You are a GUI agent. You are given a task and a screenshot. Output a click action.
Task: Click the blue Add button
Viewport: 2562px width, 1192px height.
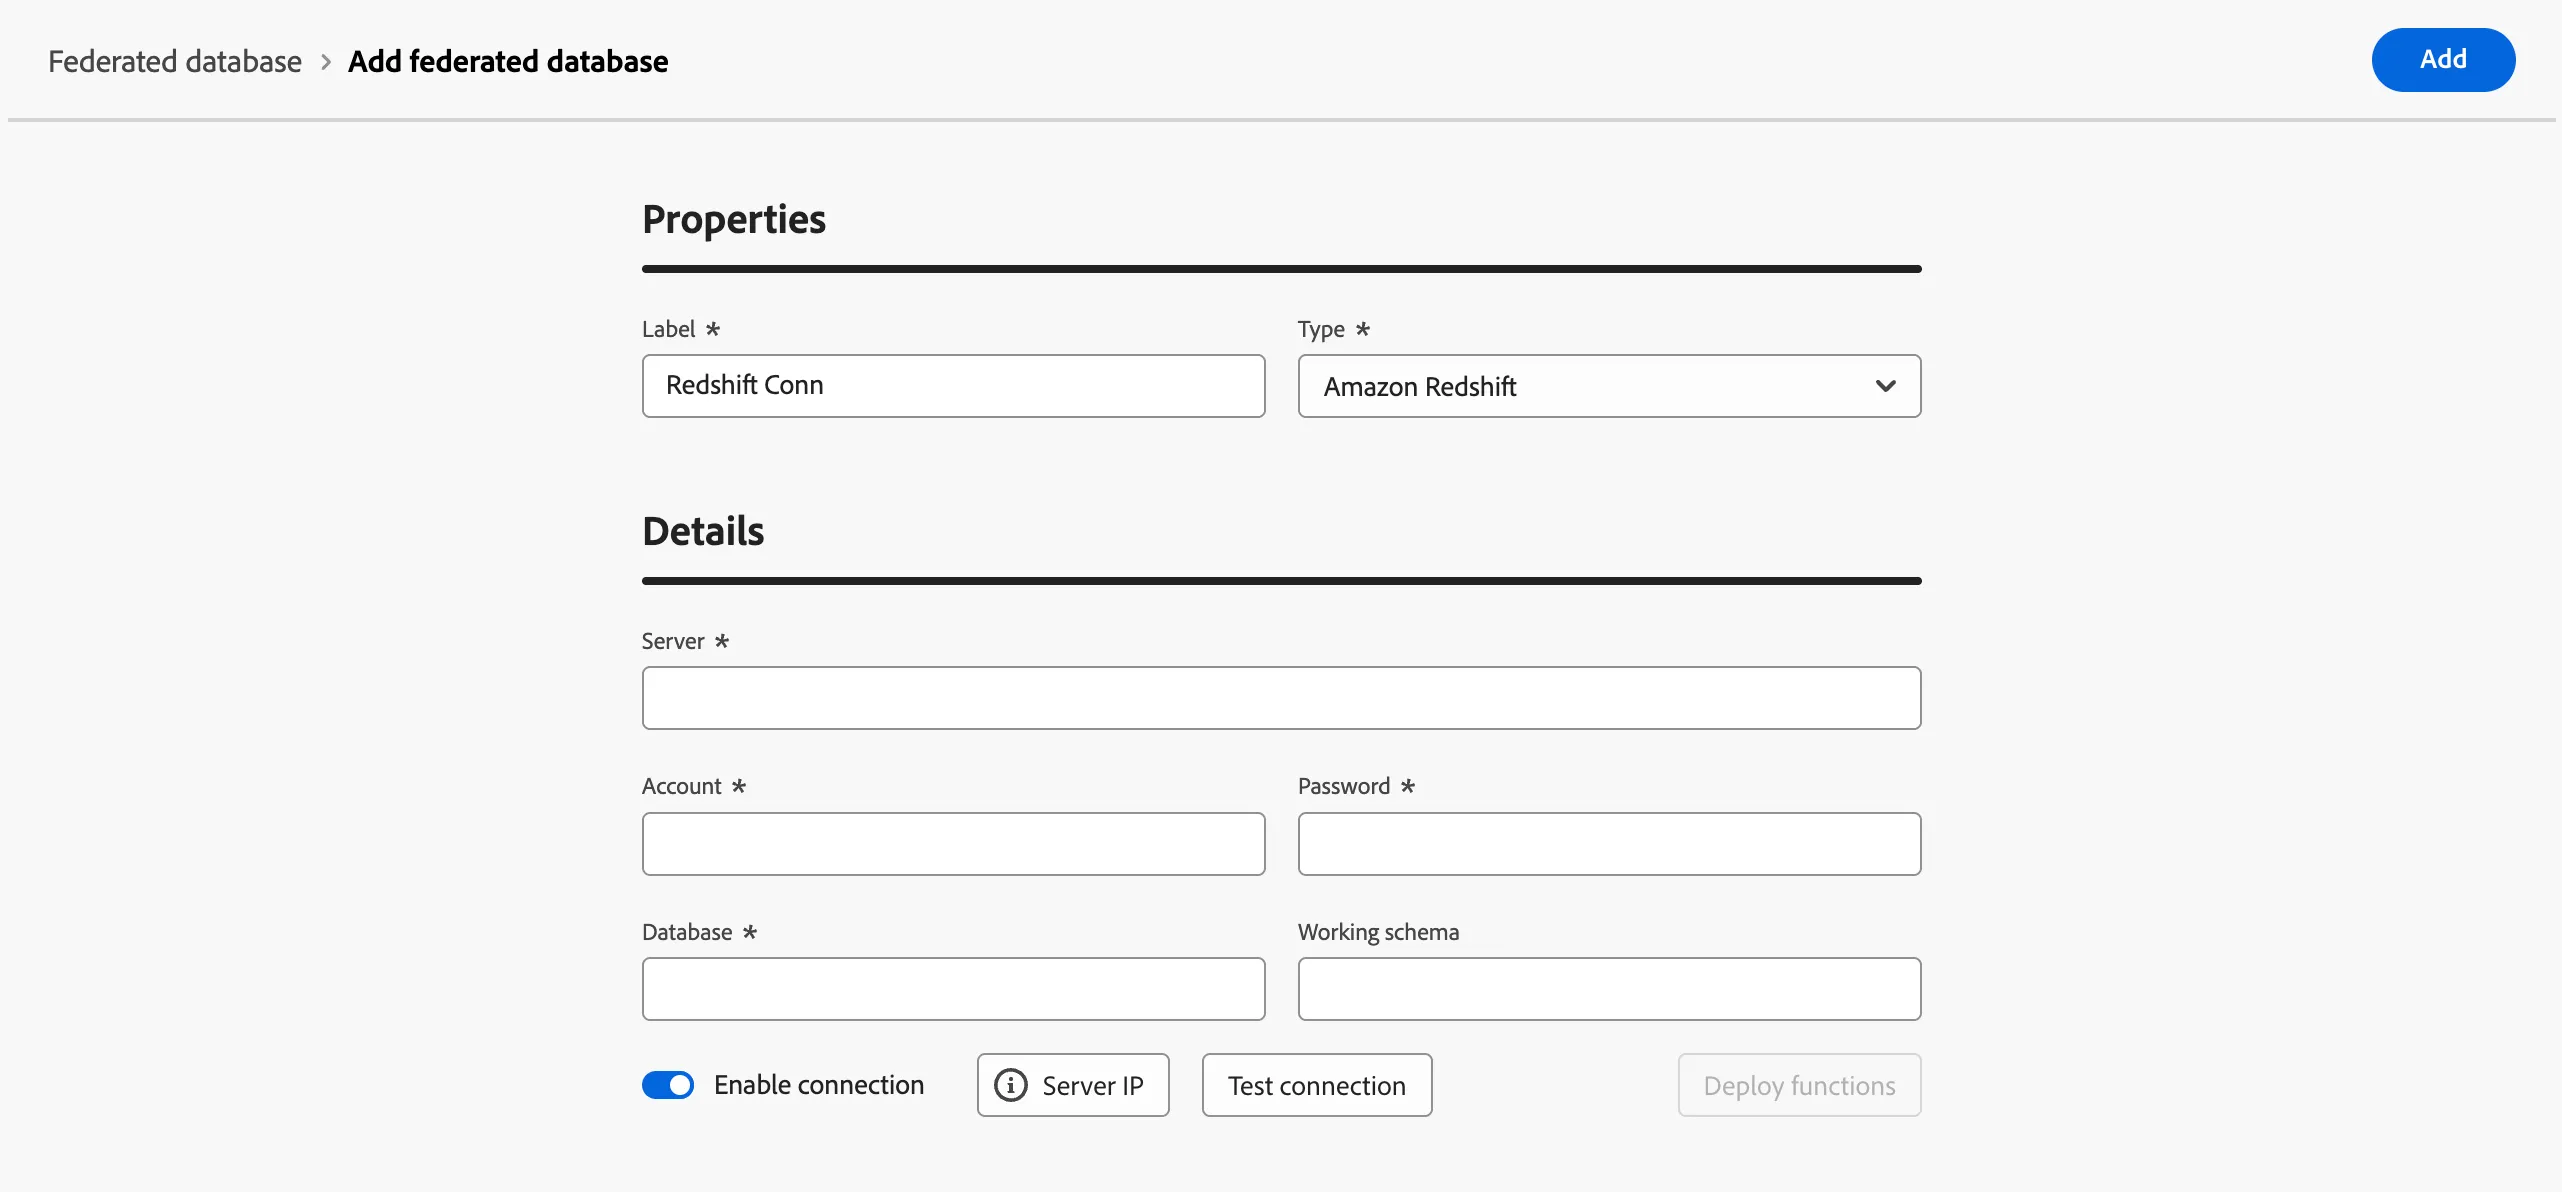tap(2443, 60)
